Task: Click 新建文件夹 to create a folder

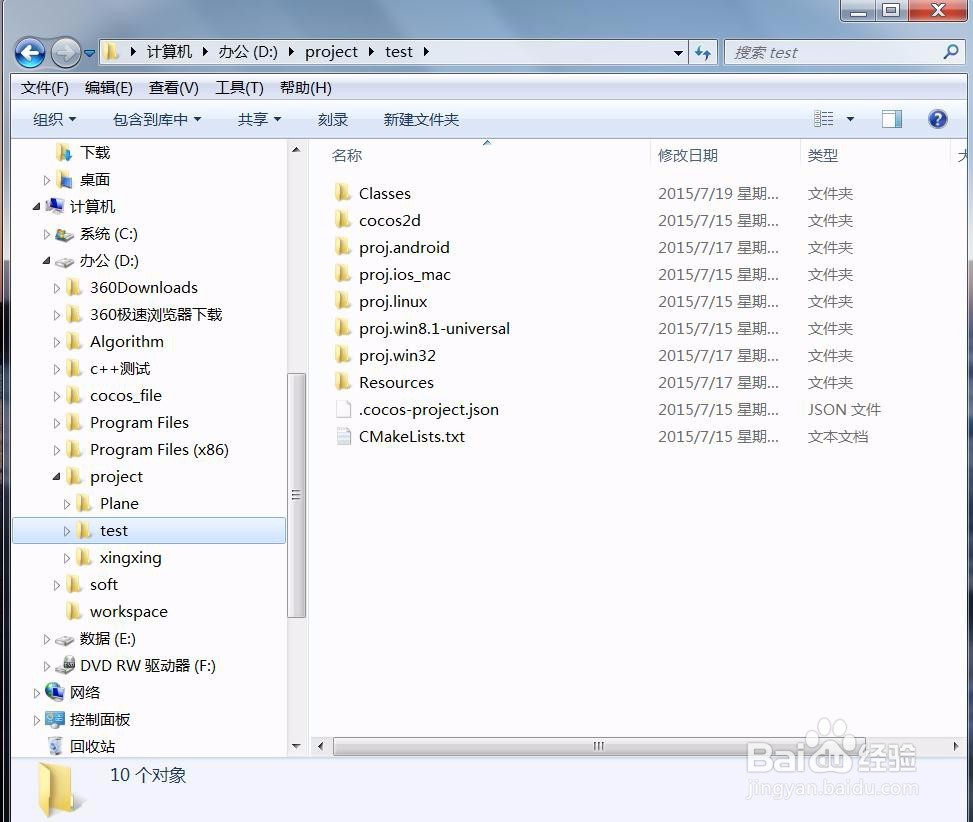Action: tap(421, 119)
